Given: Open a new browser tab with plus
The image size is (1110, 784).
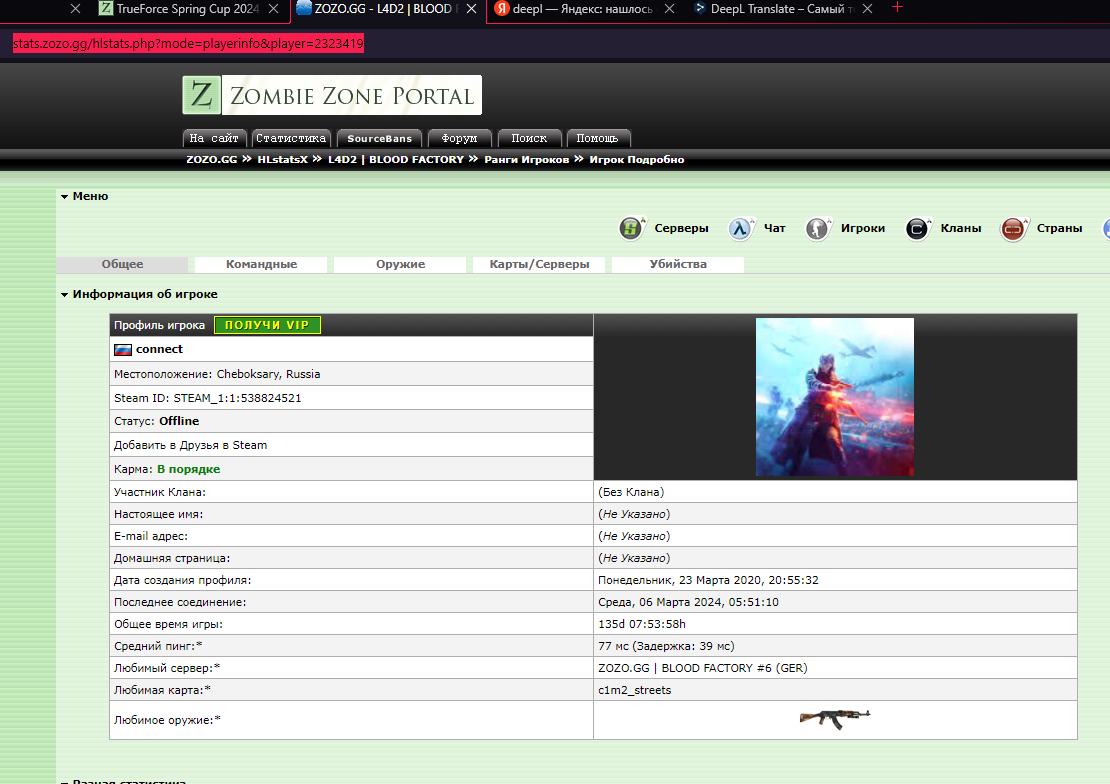Looking at the screenshot, I should [897, 8].
